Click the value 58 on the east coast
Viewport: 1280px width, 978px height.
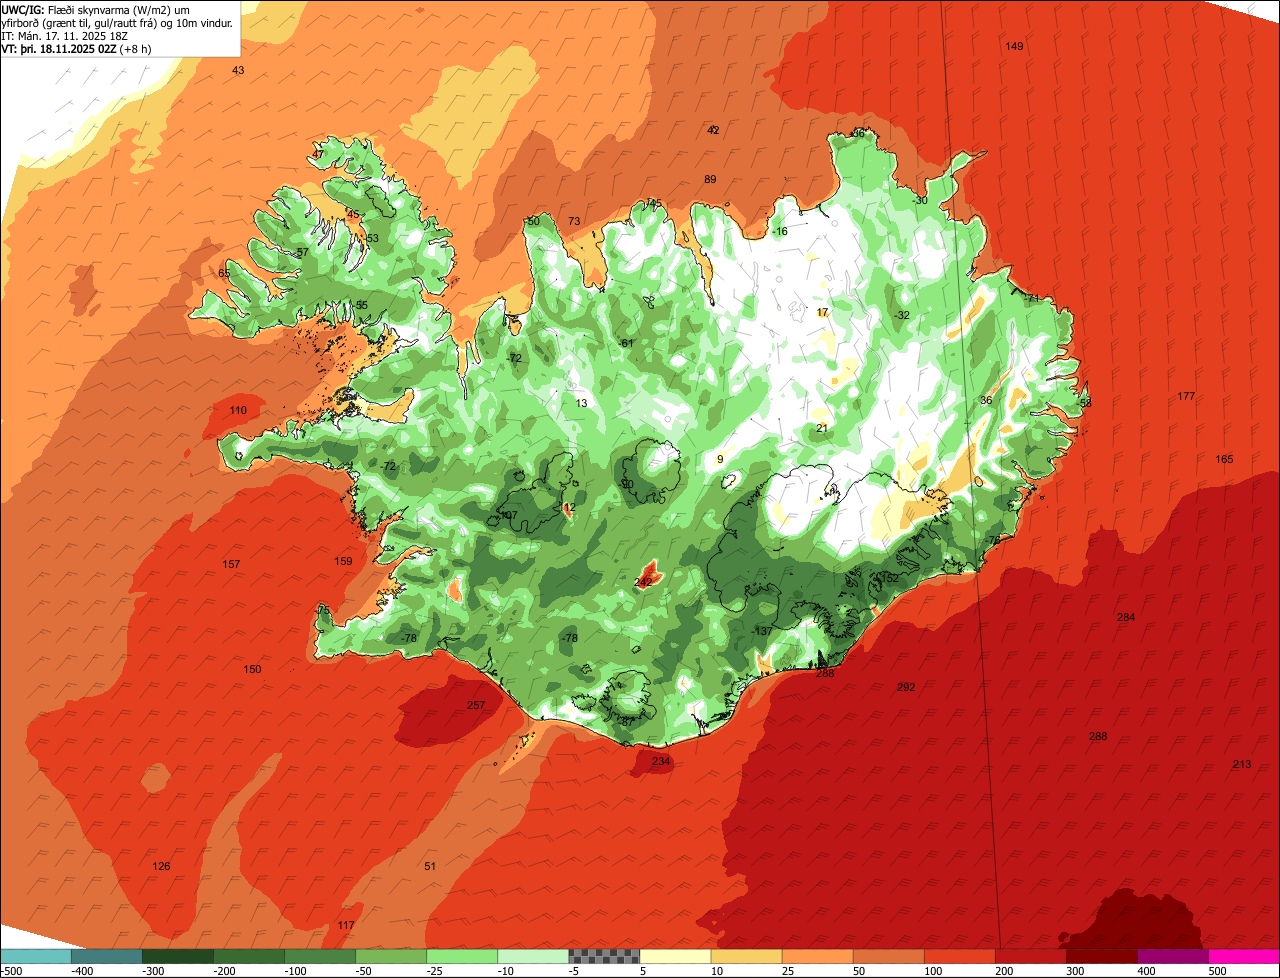(x=1086, y=403)
